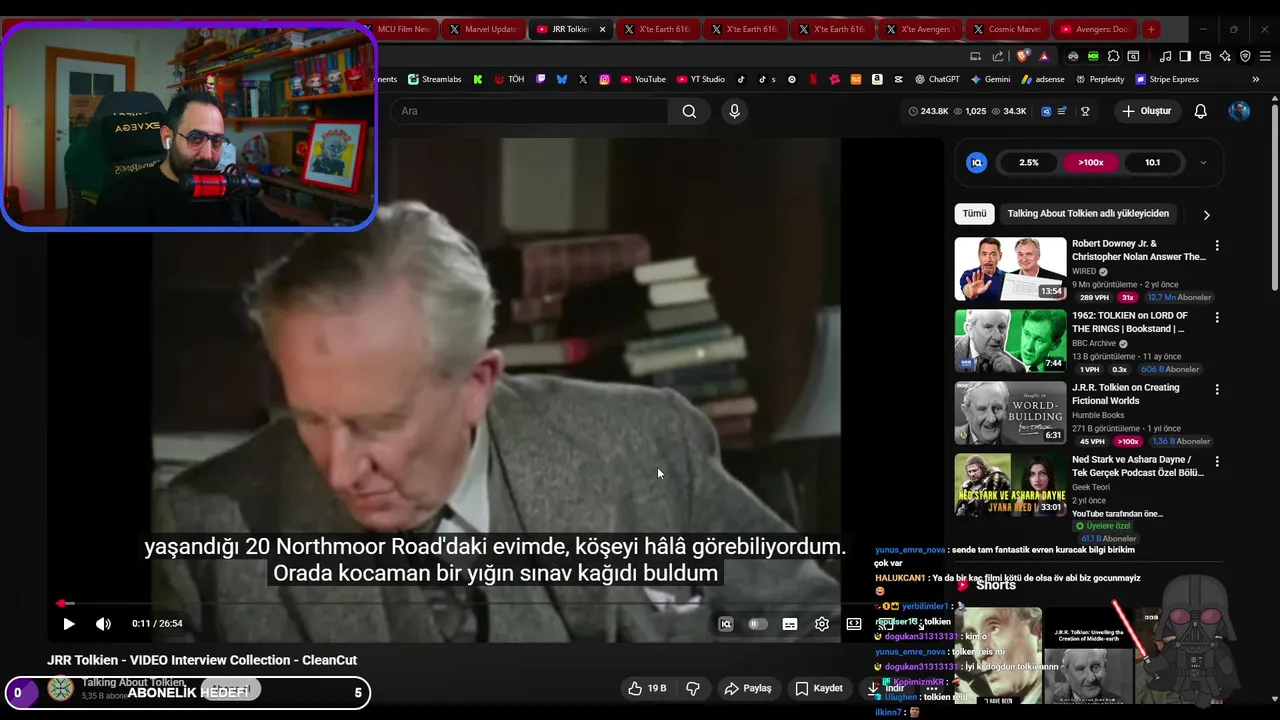Open the Netflix bookmark icon
The width and height of the screenshot is (1280, 720).
[814, 79]
